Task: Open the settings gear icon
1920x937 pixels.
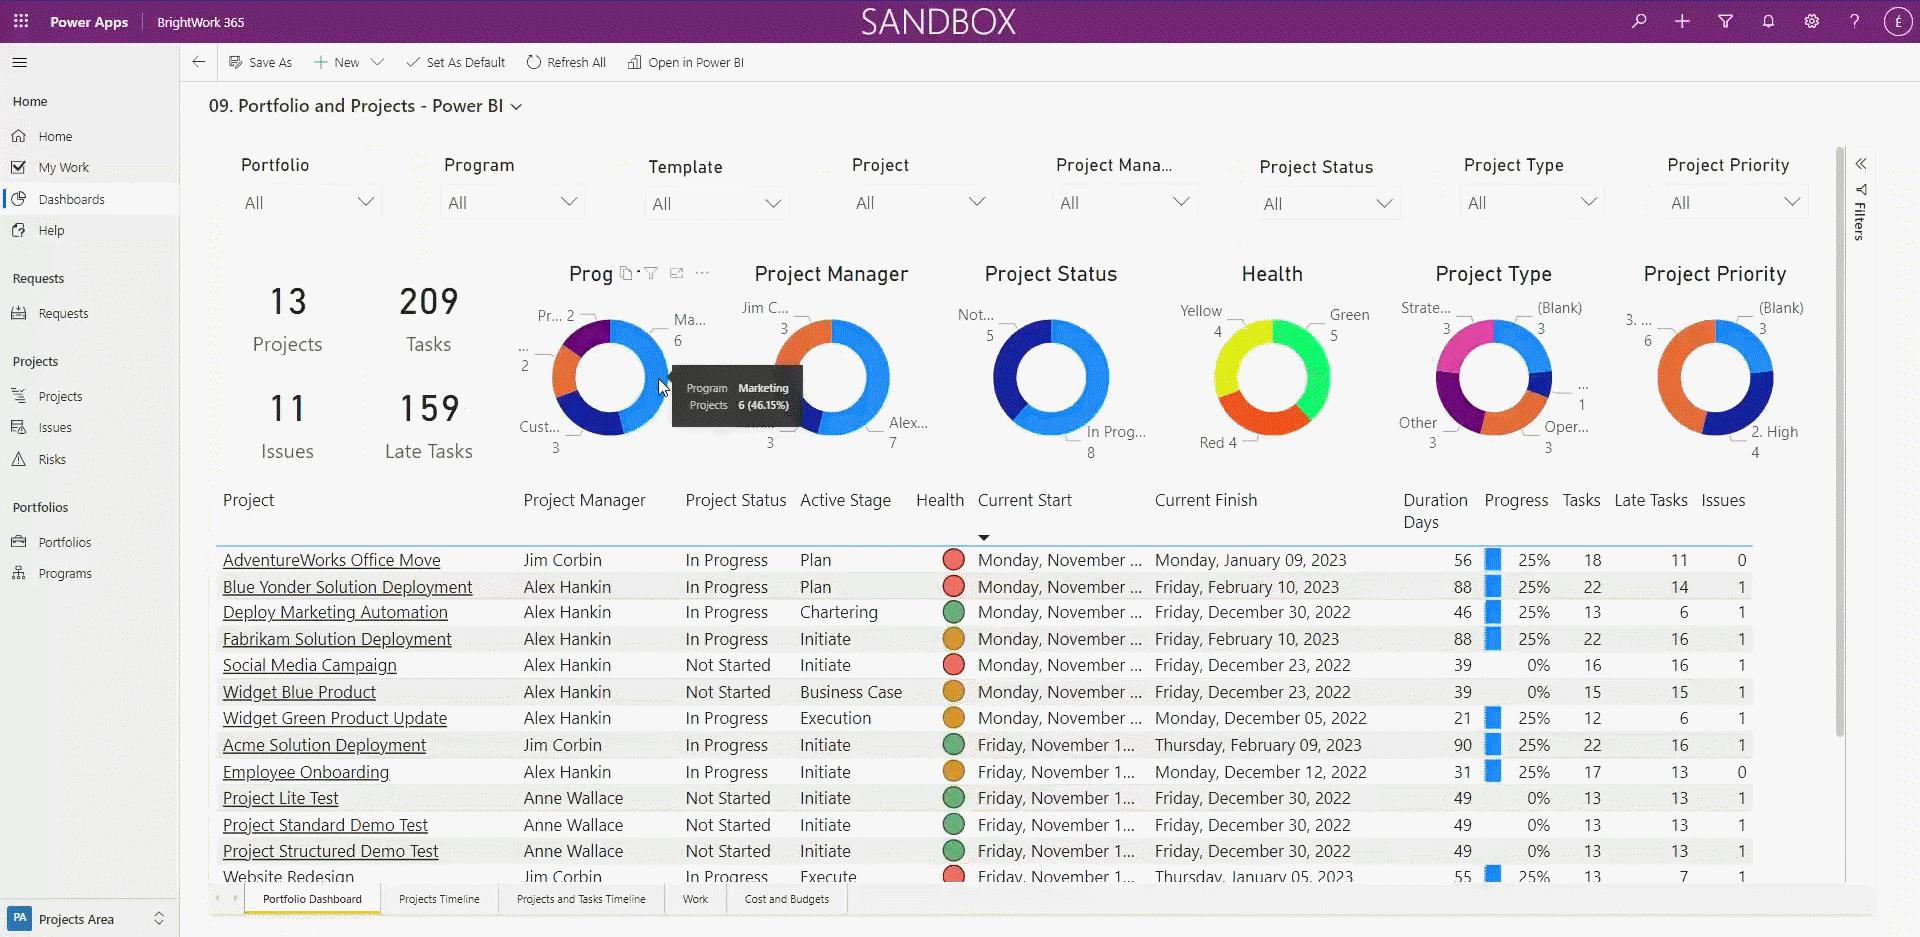Action: (x=1811, y=21)
